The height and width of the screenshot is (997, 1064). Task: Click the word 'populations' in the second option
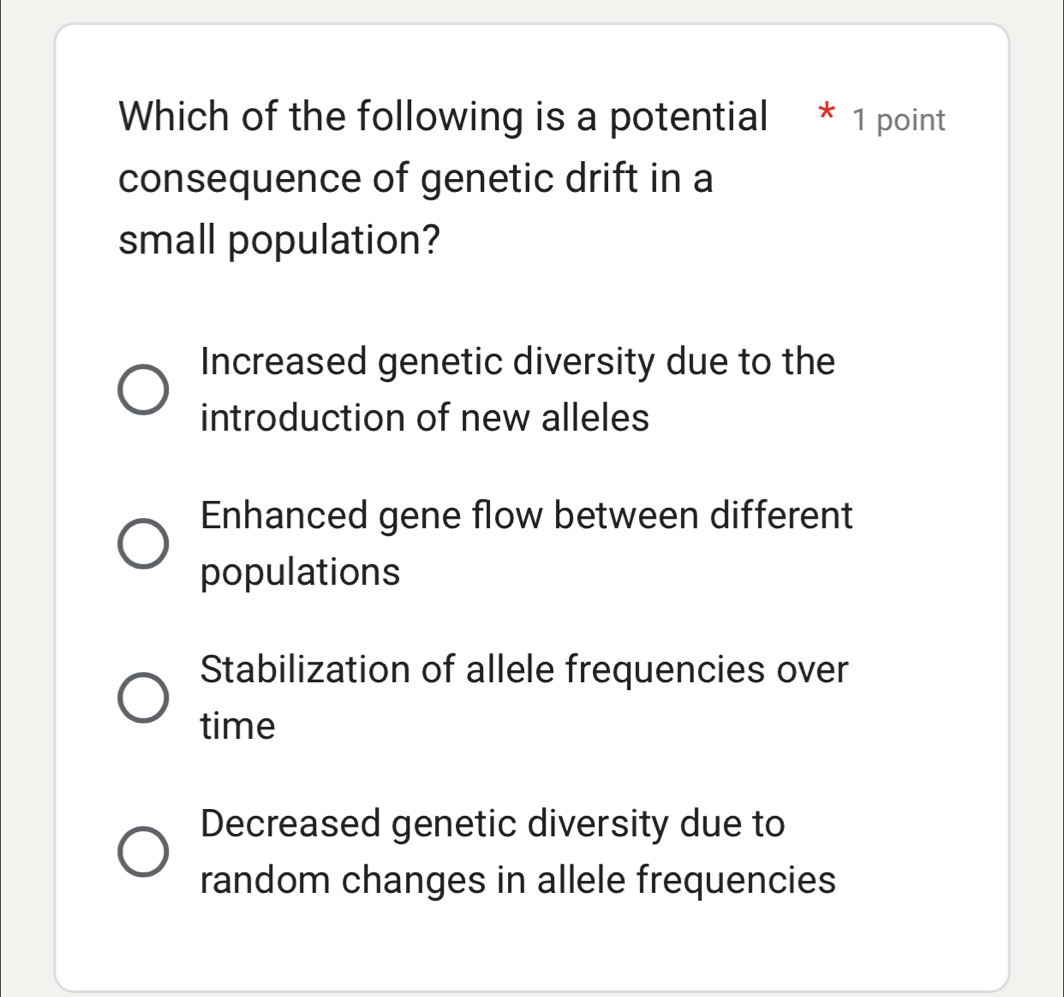coord(300,572)
